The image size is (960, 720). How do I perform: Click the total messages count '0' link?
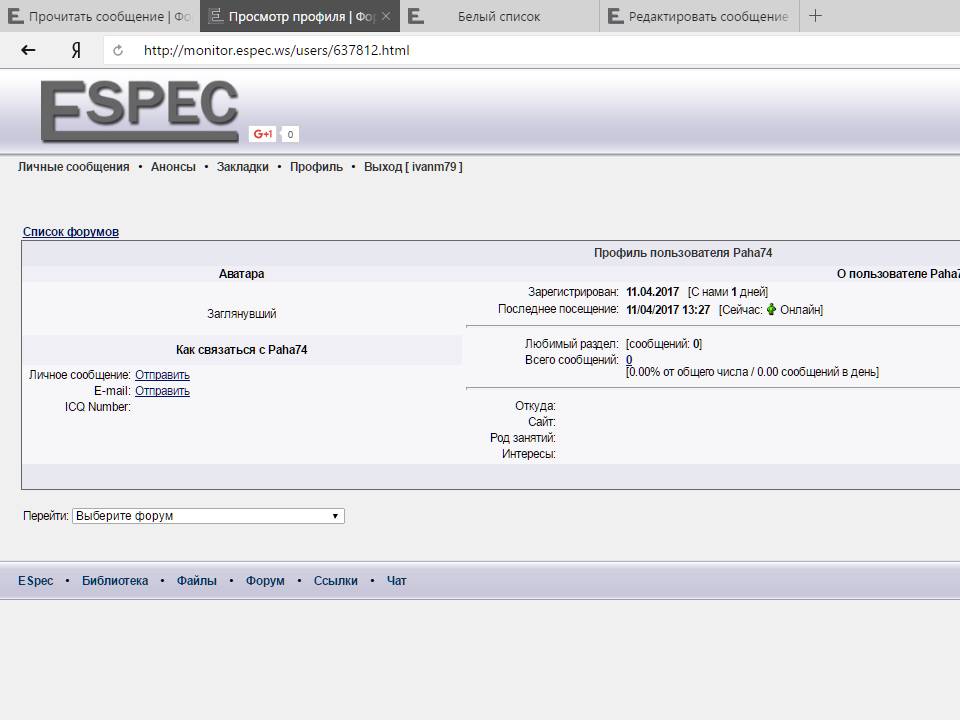point(629,360)
